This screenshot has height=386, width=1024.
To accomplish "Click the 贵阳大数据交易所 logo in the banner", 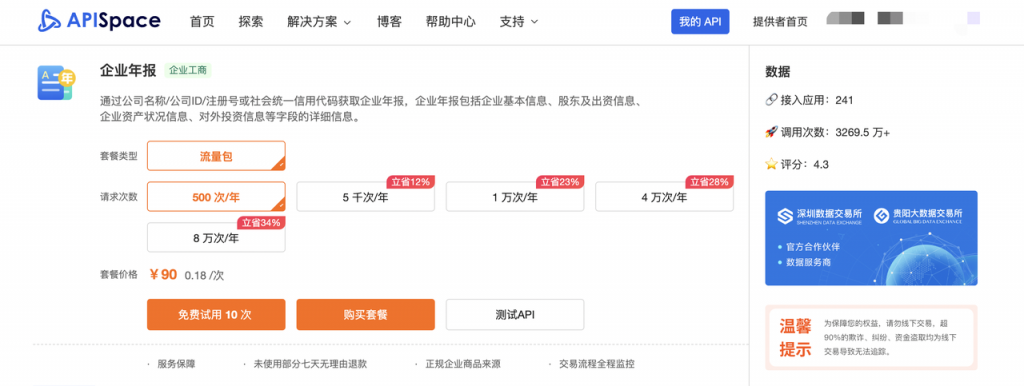I will [918, 217].
